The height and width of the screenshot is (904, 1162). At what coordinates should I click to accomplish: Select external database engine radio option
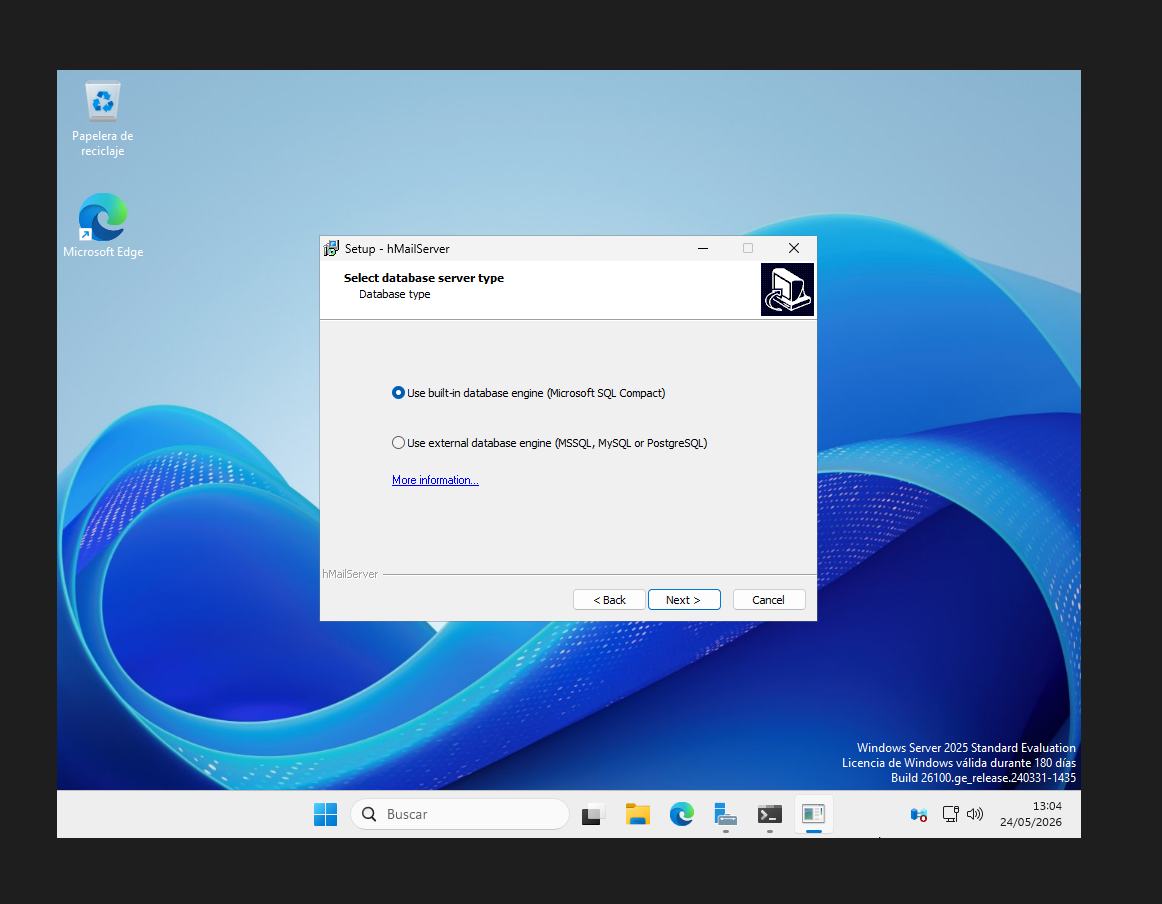(x=549, y=443)
